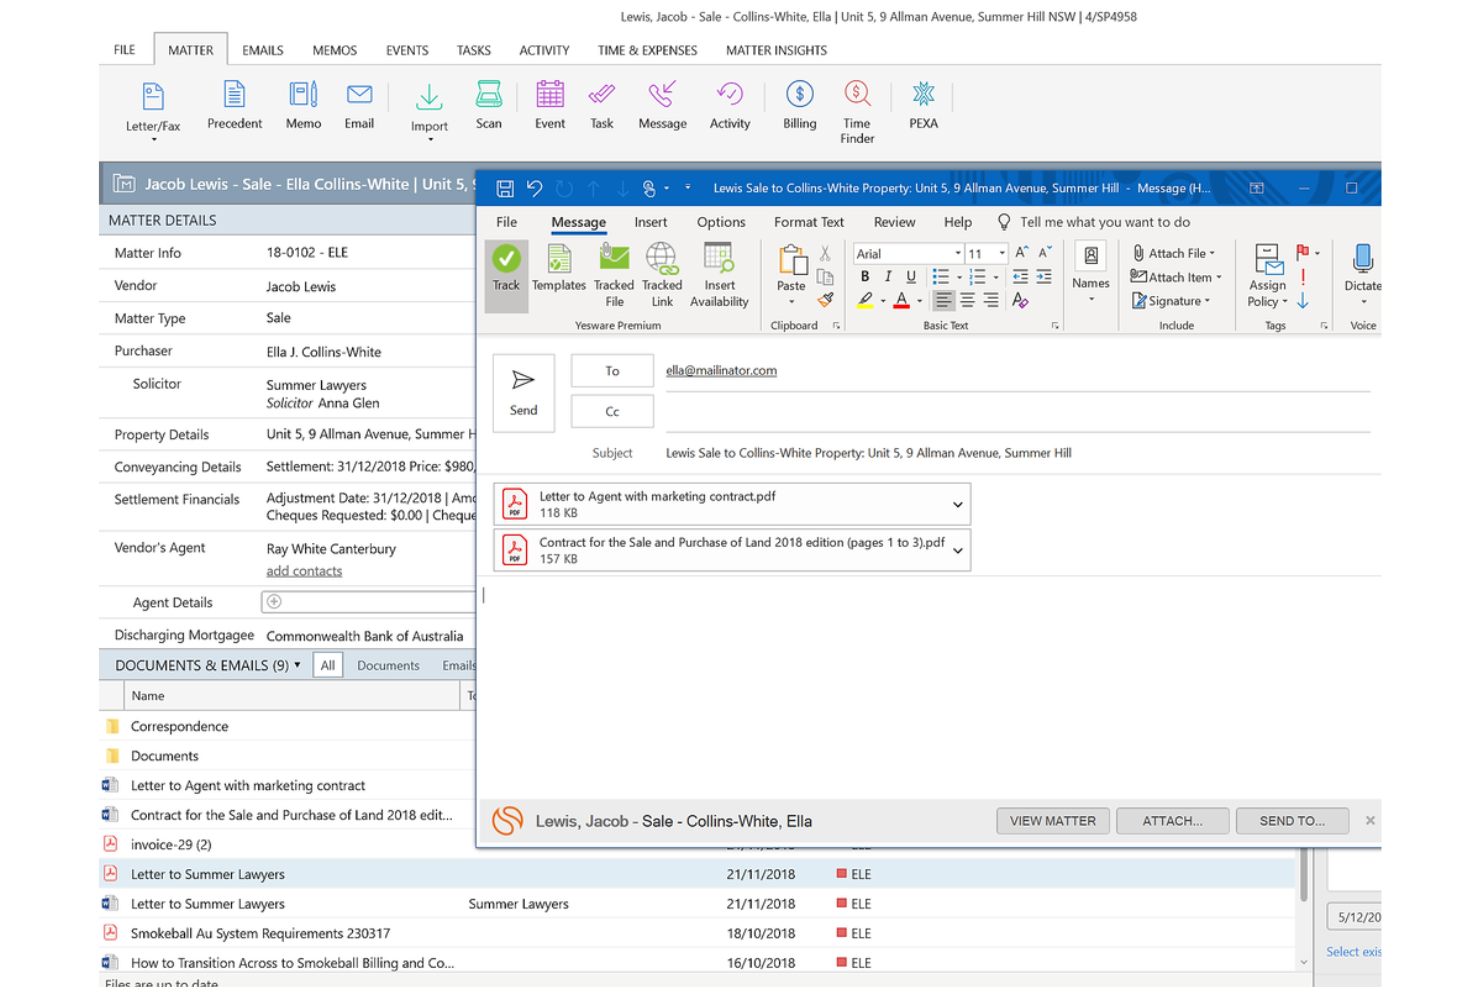Launch the Time Finder
The image size is (1480, 987).
[857, 112]
